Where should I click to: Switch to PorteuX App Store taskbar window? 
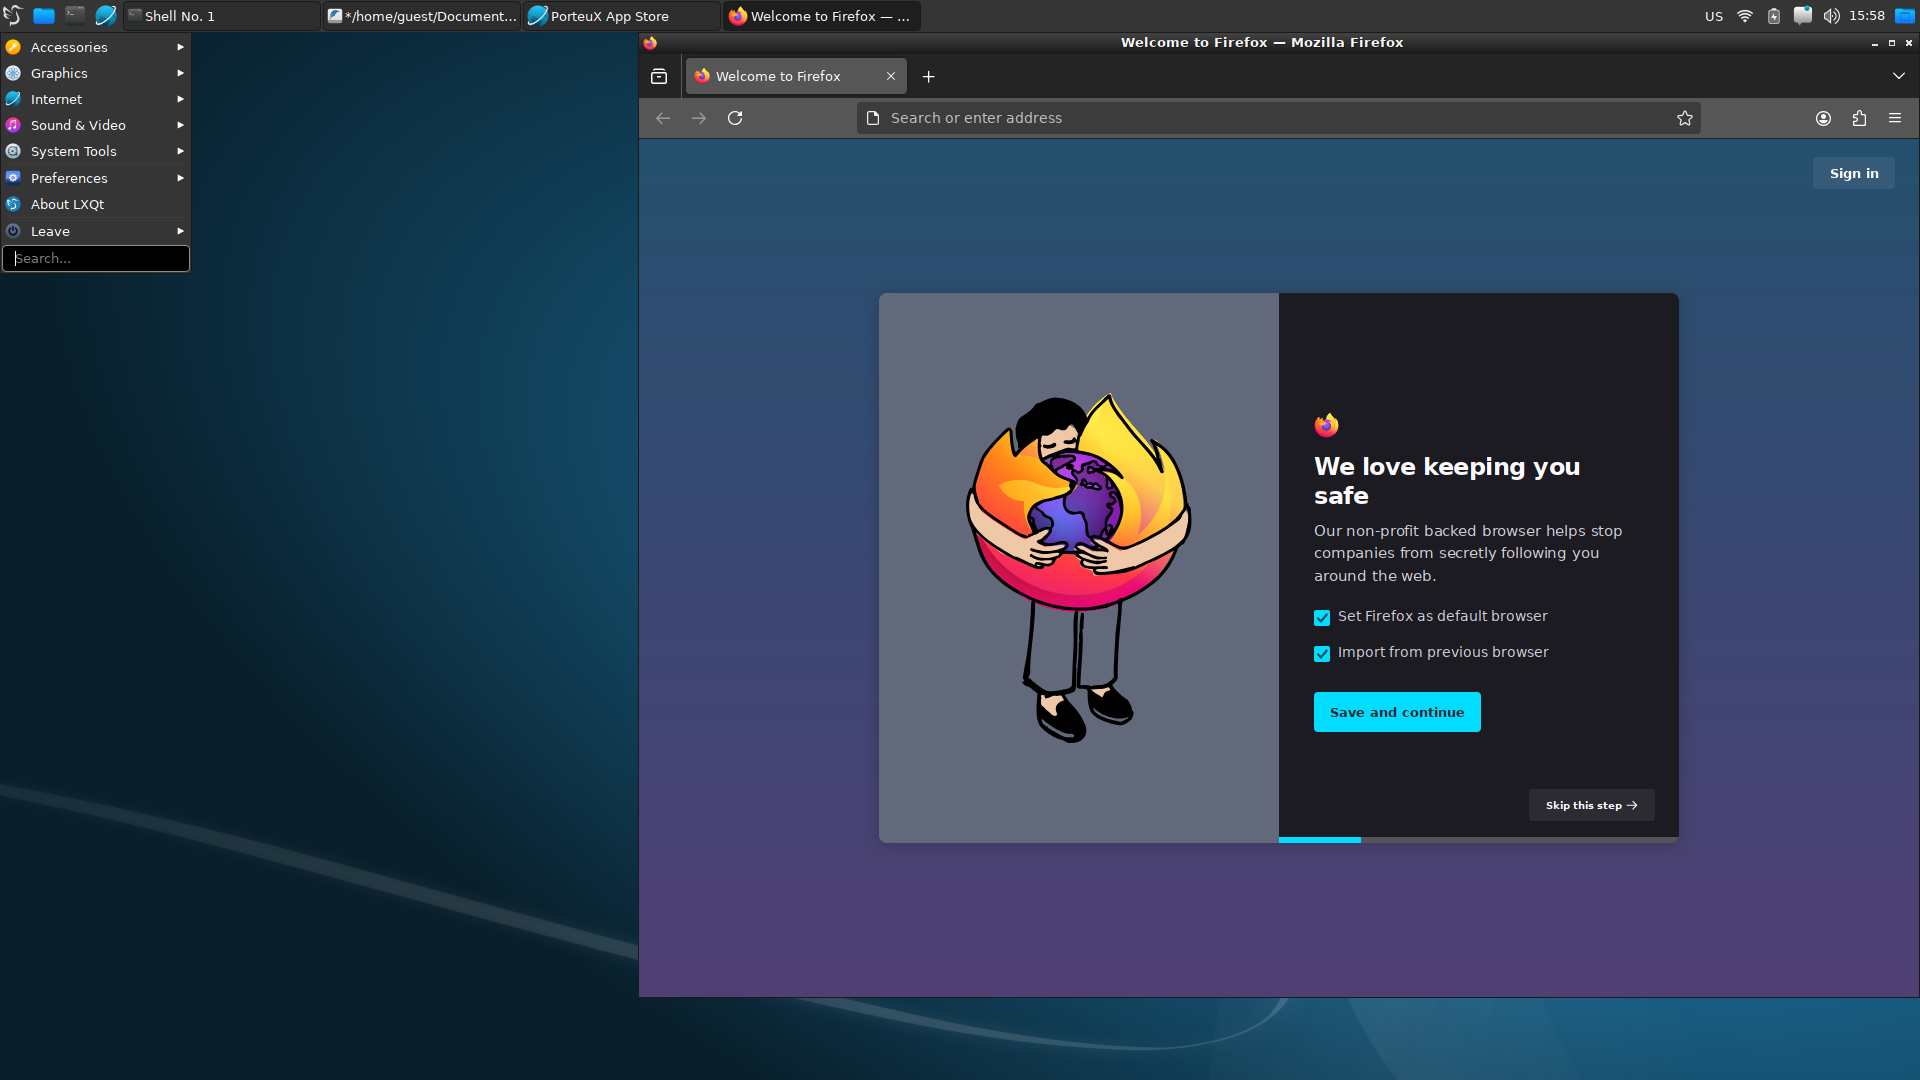coord(622,16)
